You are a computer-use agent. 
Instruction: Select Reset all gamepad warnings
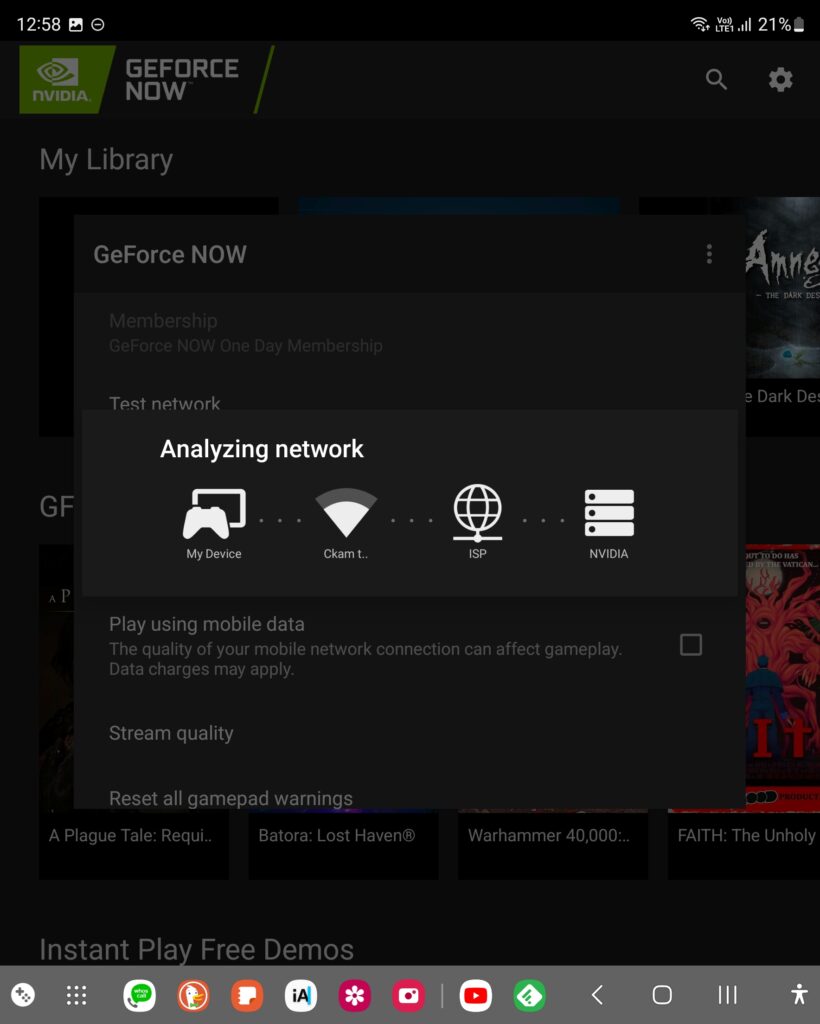pyautogui.click(x=231, y=798)
